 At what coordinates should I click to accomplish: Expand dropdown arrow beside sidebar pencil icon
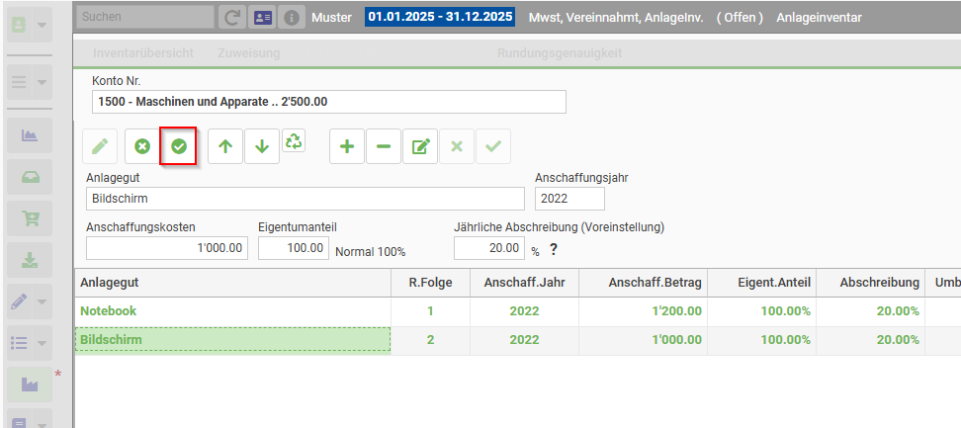(x=42, y=302)
